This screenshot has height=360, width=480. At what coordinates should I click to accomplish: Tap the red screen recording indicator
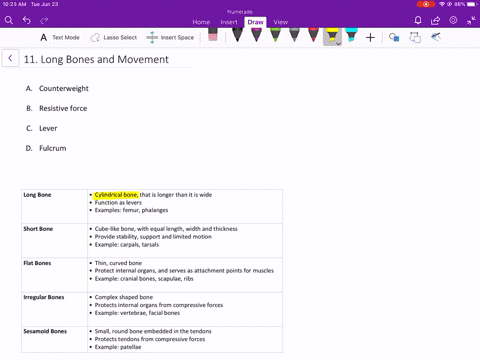tap(426, 4)
